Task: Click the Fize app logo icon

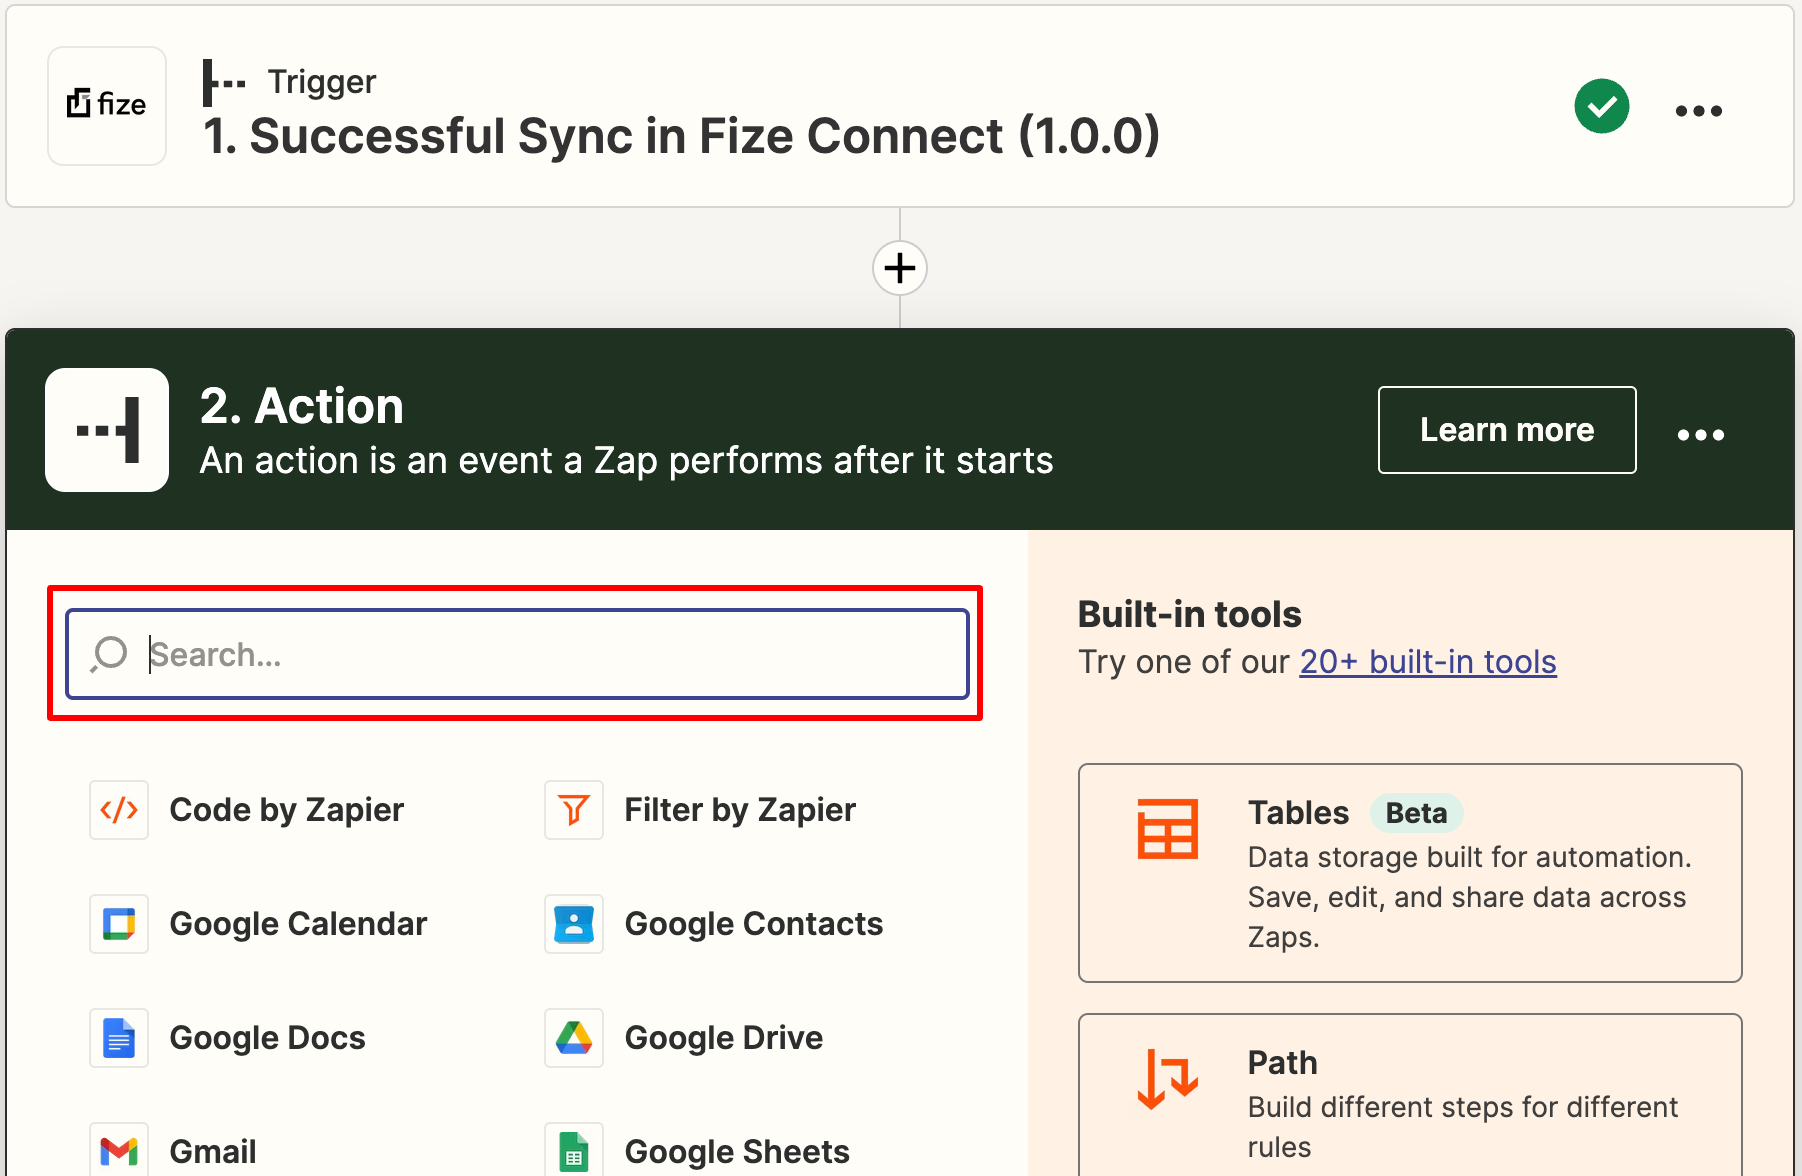Action: pyautogui.click(x=107, y=106)
